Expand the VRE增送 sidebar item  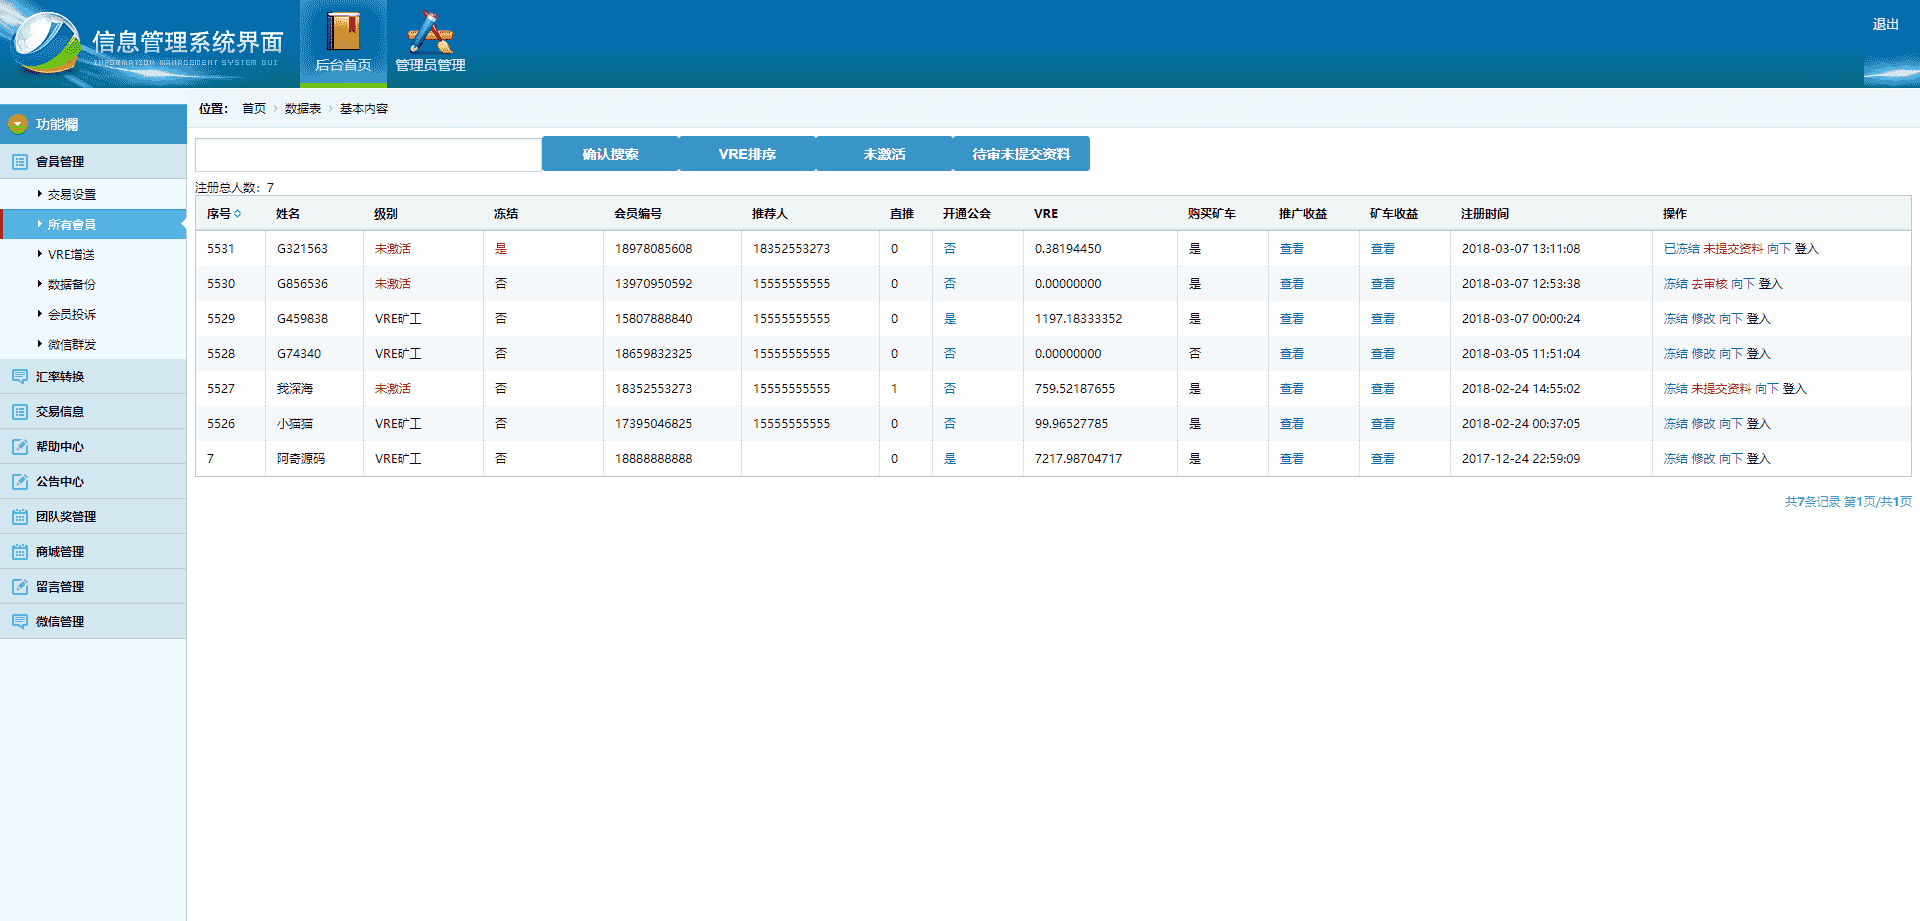71,255
